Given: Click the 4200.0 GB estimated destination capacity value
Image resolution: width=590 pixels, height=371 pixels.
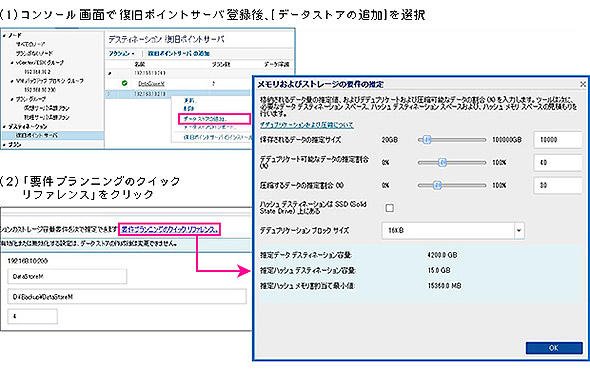Looking at the screenshot, I should point(442,255).
